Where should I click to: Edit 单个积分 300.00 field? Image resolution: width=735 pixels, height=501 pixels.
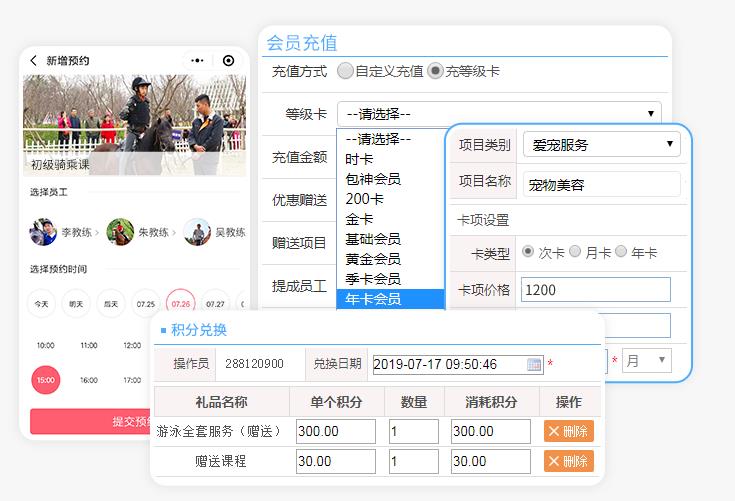[336, 431]
